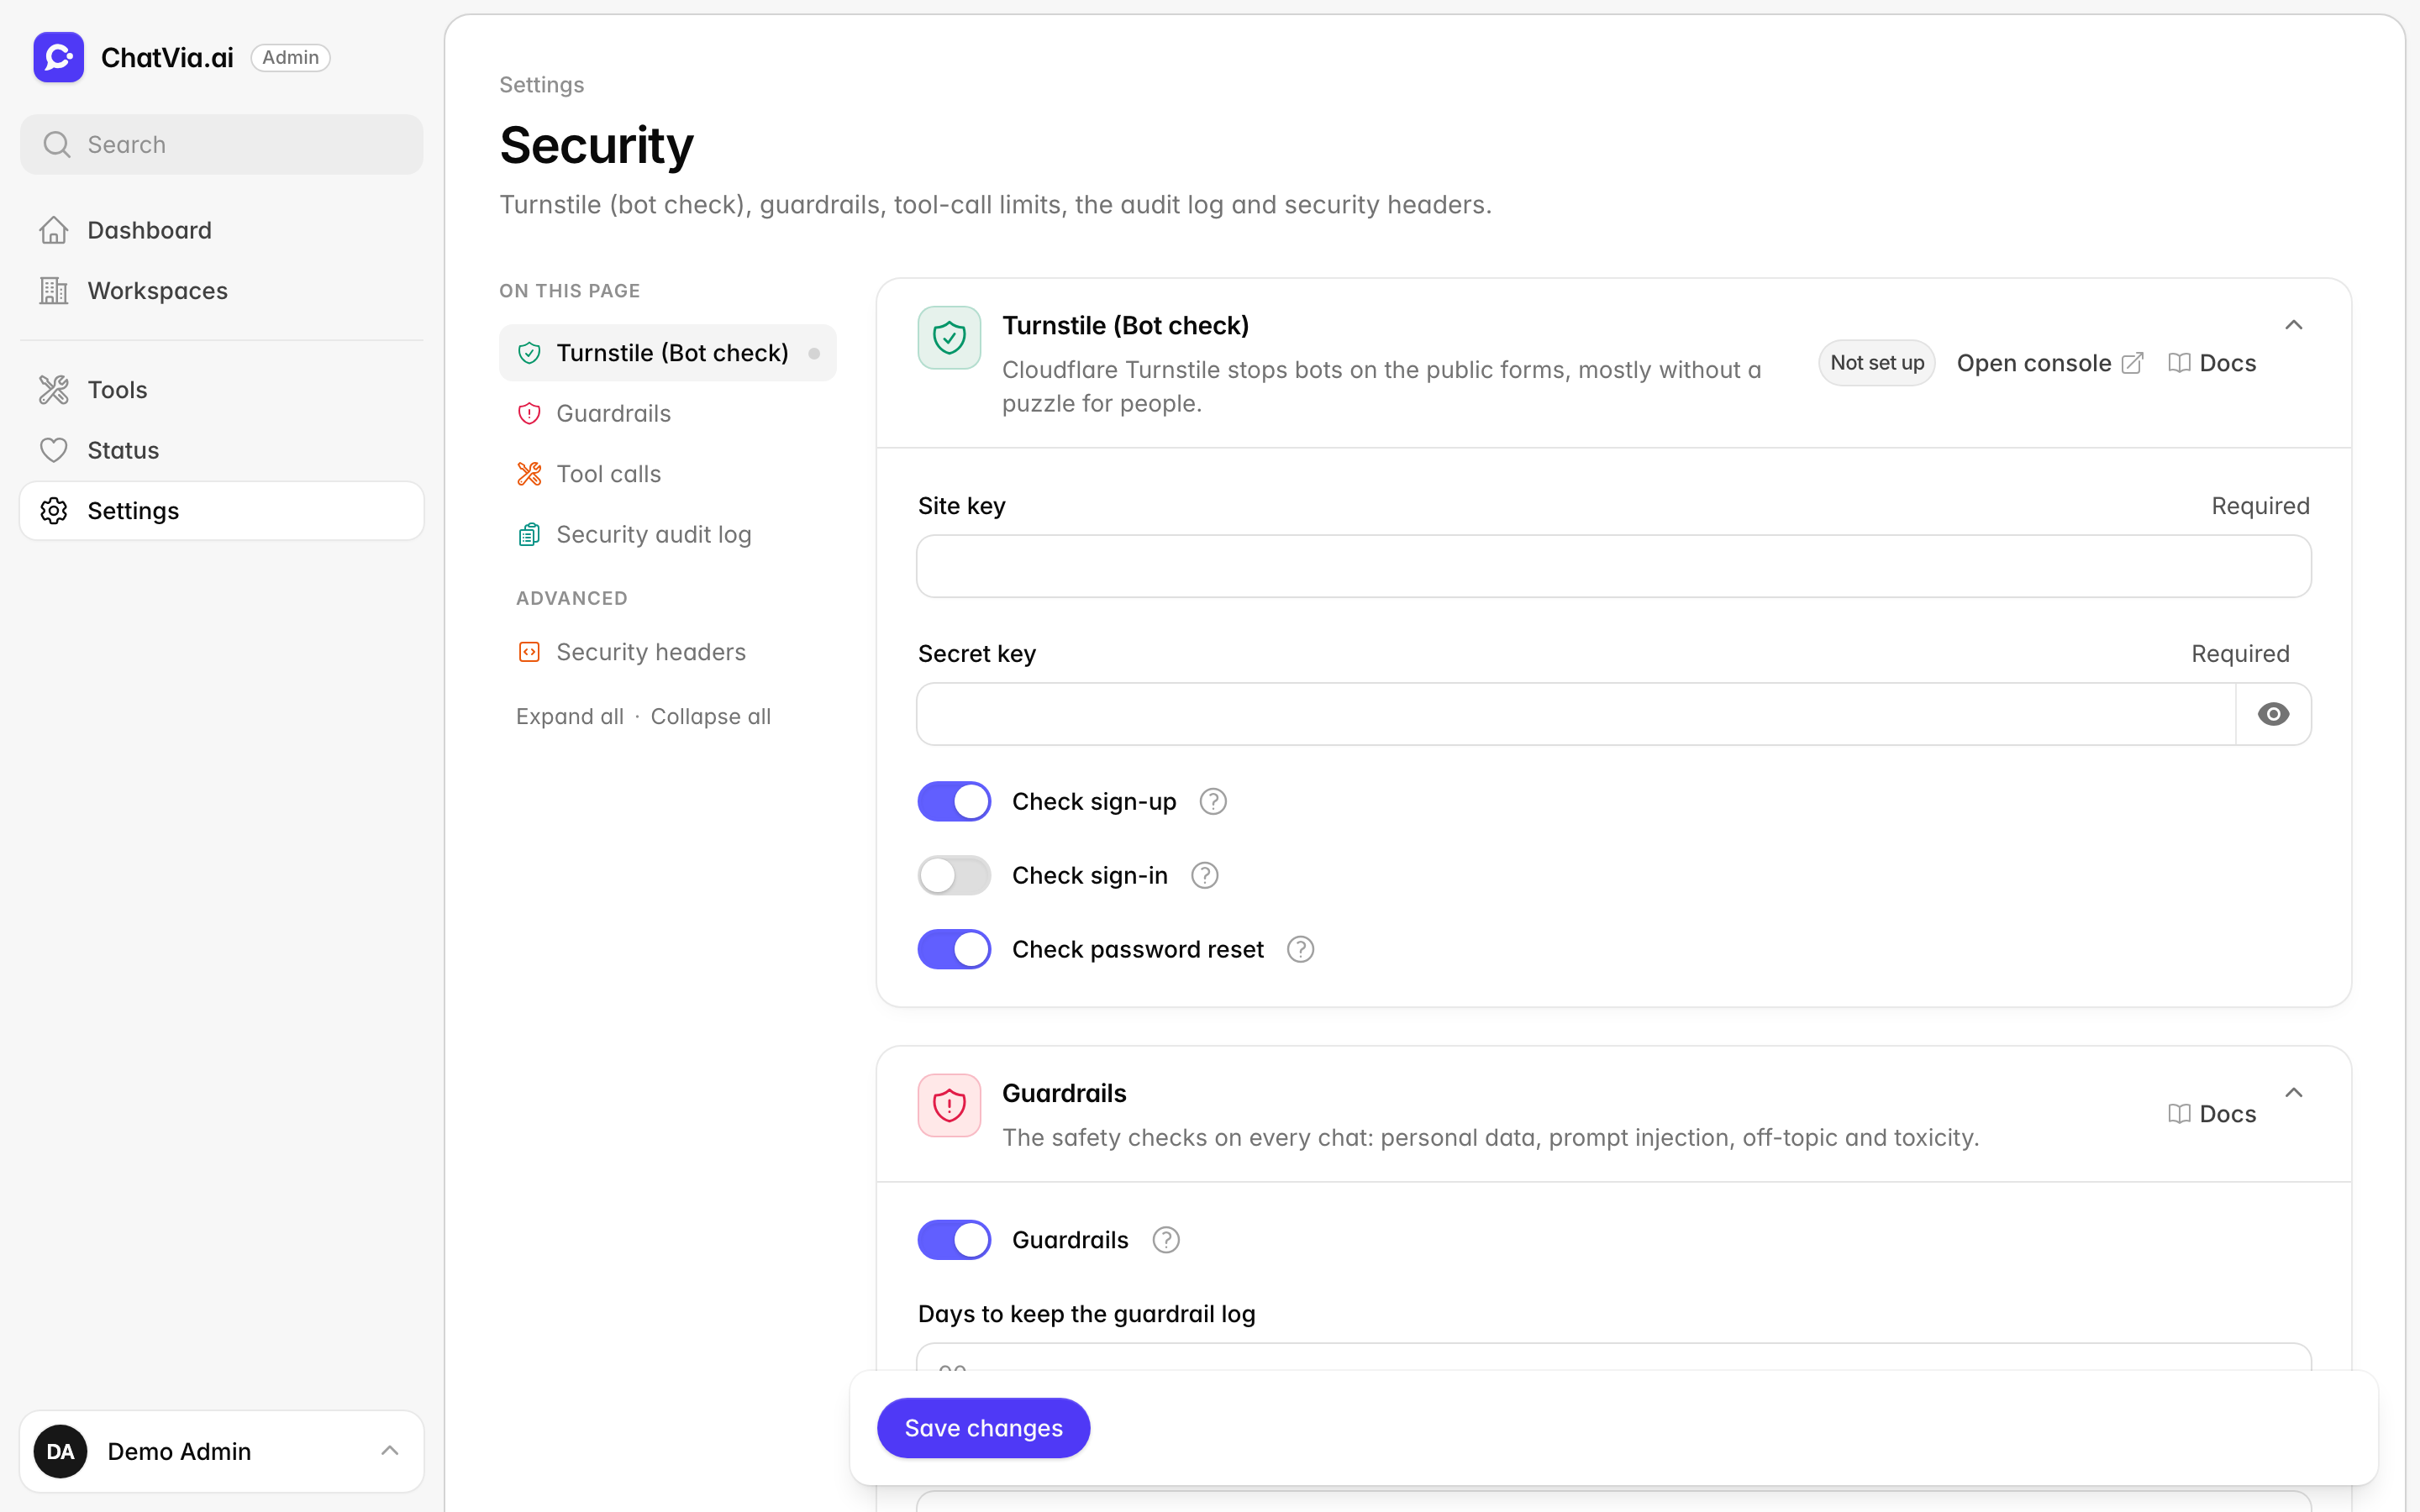
Task: Open the Dashboard home icon
Action: point(54,230)
